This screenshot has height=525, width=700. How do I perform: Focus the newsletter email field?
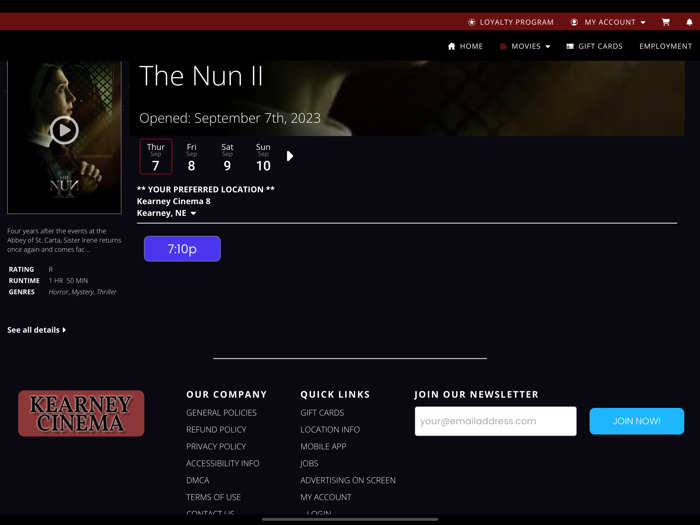[496, 421]
